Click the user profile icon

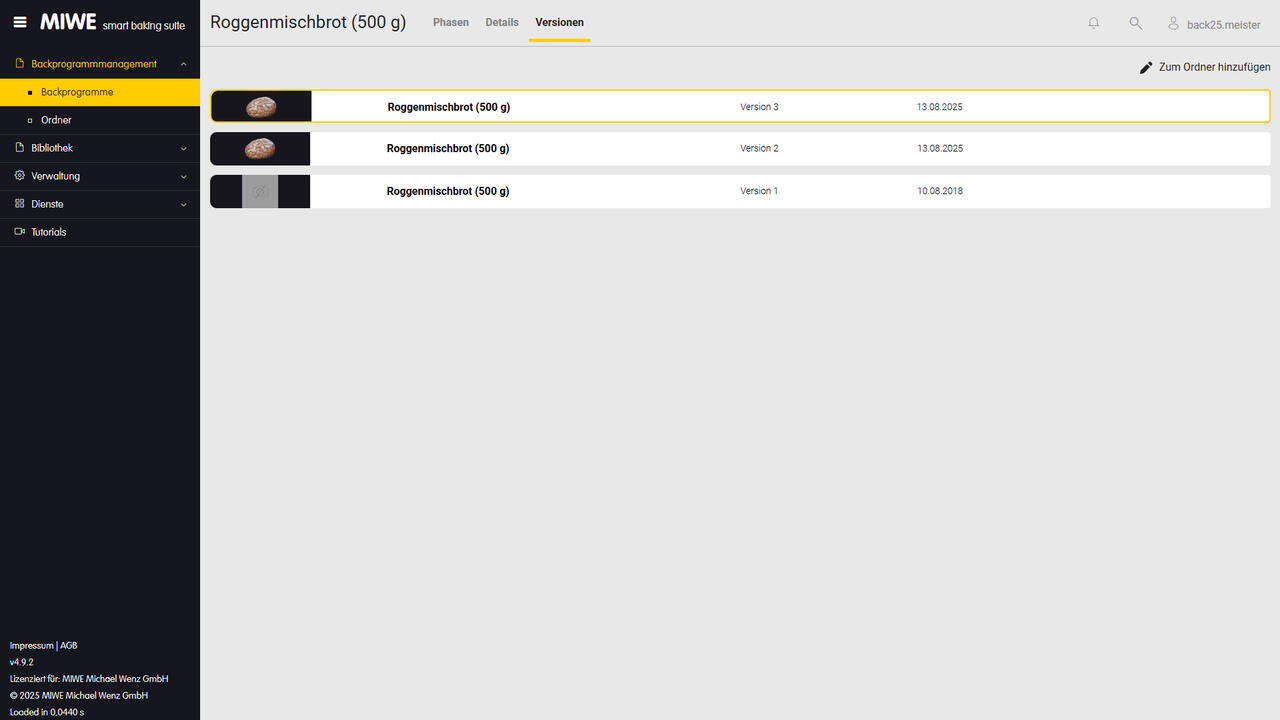click(x=1174, y=23)
